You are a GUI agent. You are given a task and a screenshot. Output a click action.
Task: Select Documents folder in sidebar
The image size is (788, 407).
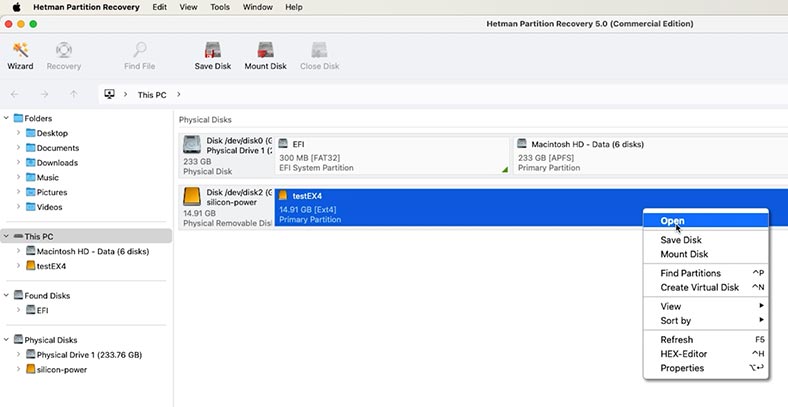57,148
